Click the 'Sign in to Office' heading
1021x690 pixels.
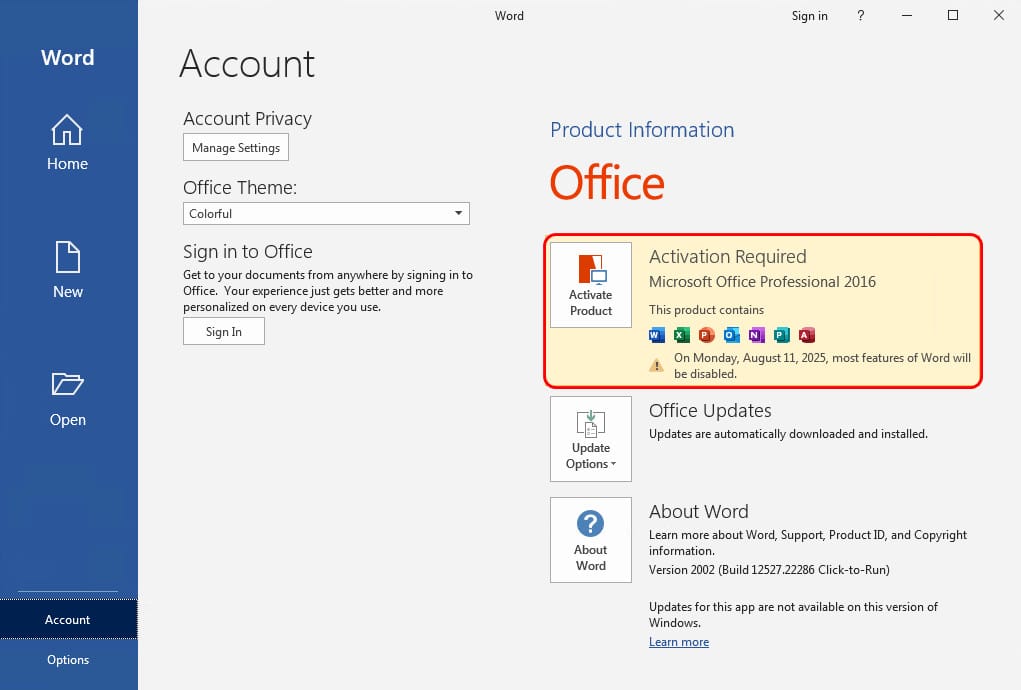[x=247, y=251]
